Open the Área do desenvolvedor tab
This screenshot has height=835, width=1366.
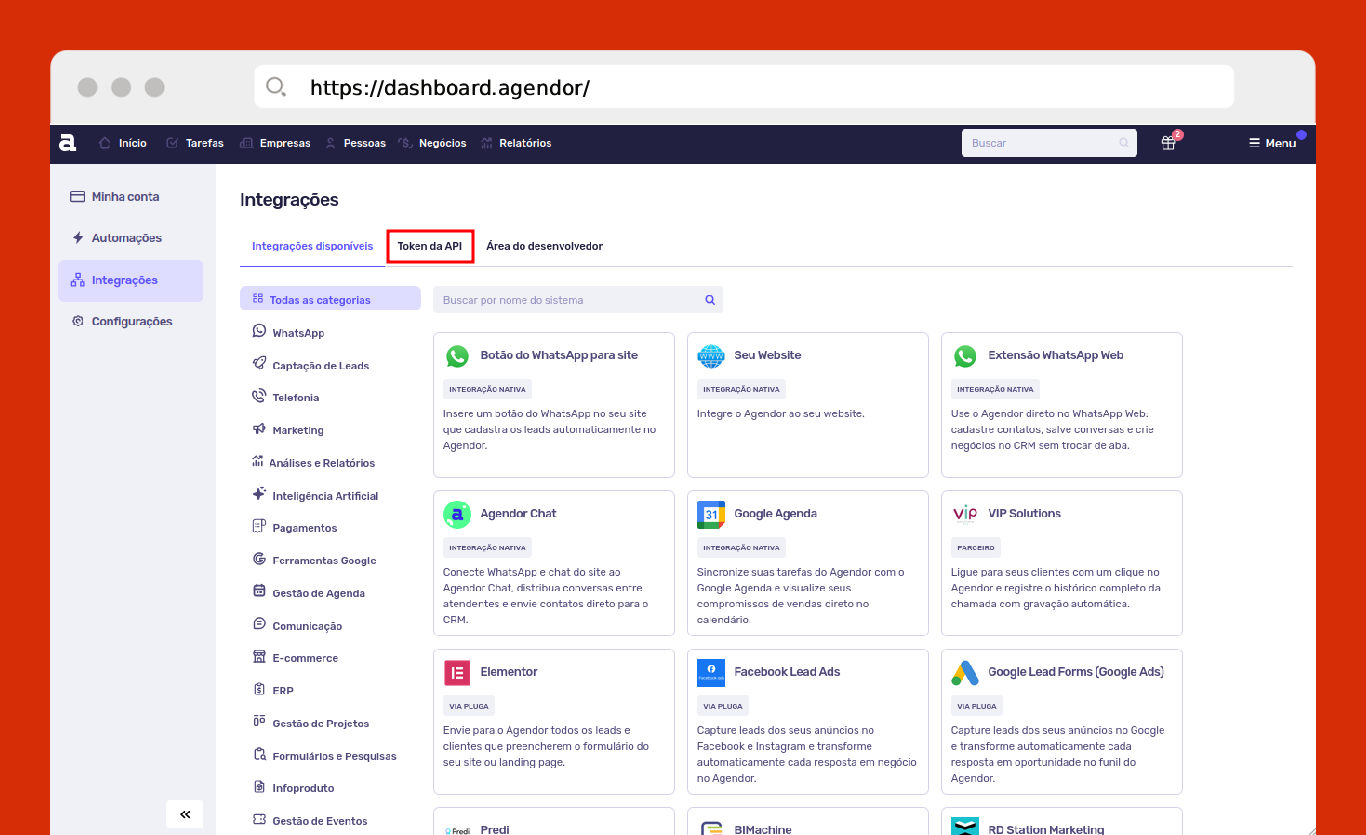click(x=544, y=246)
